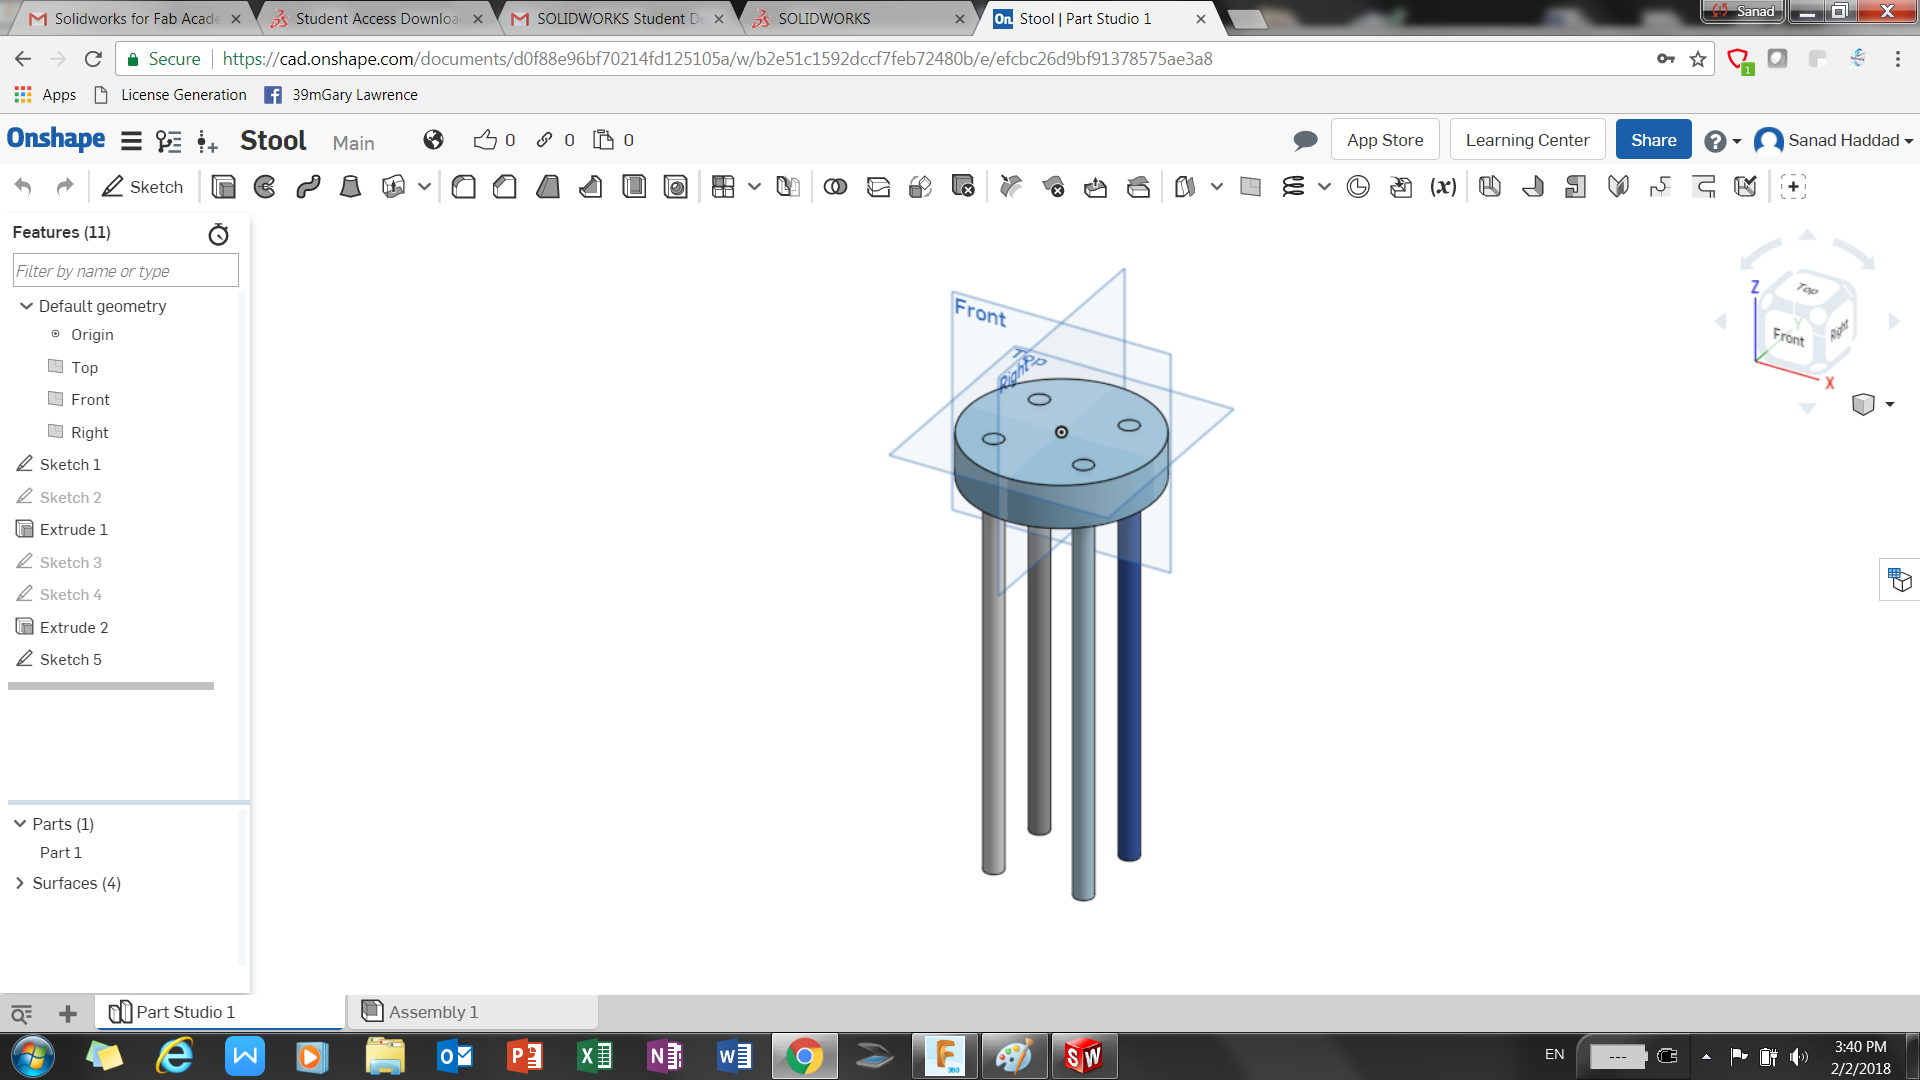Switch to the Assembly 1 tab
The image size is (1920, 1080).
[432, 1012]
